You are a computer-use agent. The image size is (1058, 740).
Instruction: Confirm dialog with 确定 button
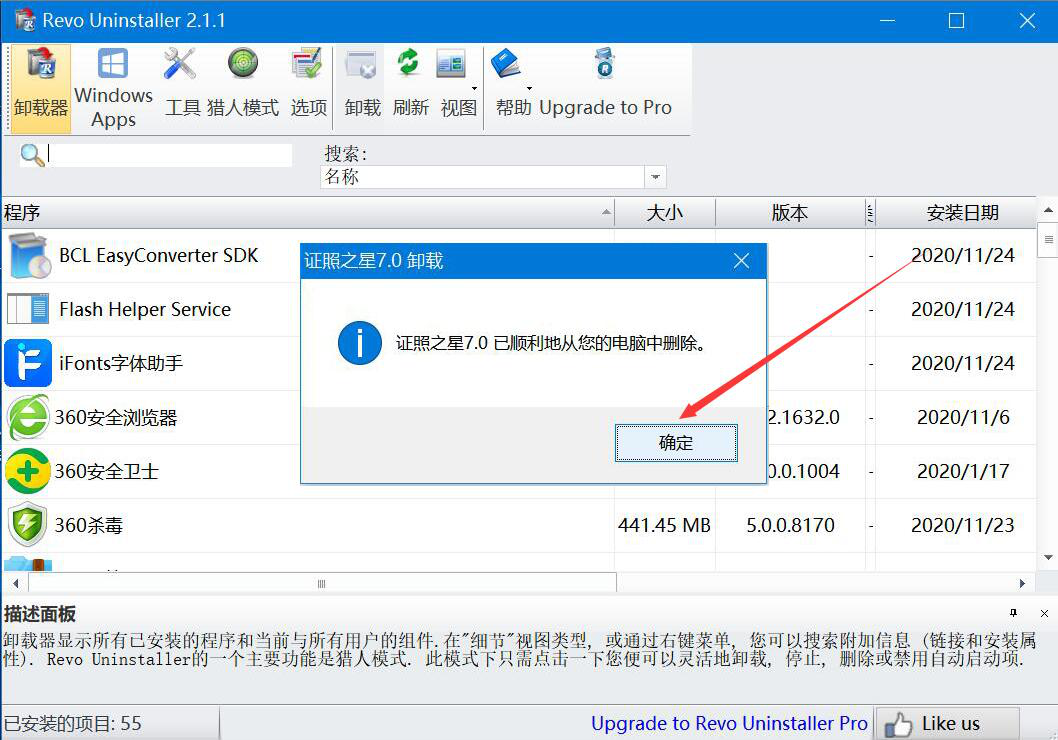[x=676, y=443]
